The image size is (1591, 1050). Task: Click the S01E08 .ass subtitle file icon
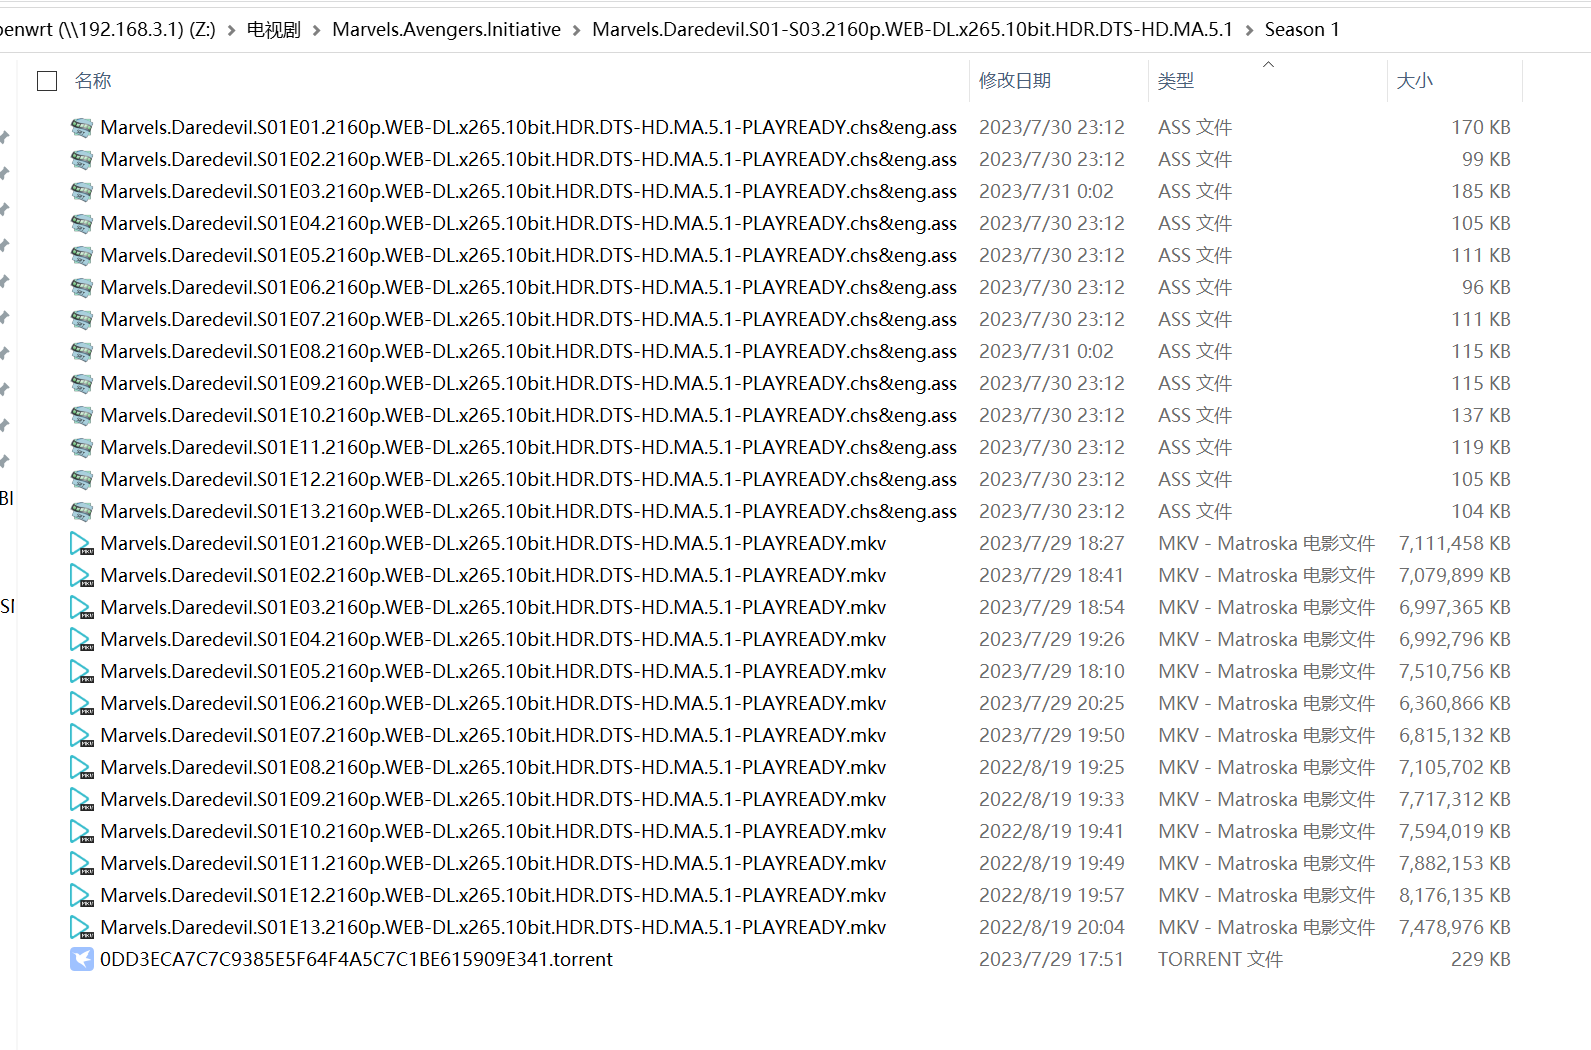(x=82, y=351)
